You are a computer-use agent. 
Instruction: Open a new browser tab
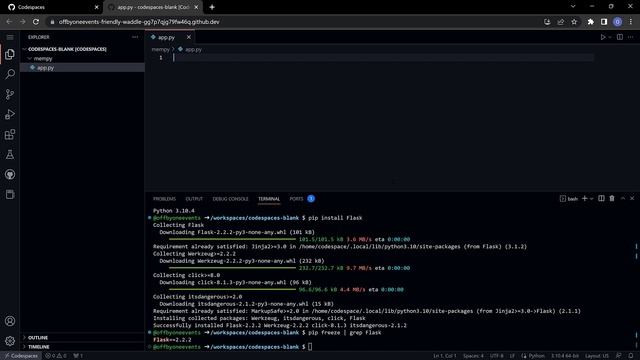coord(212,7)
